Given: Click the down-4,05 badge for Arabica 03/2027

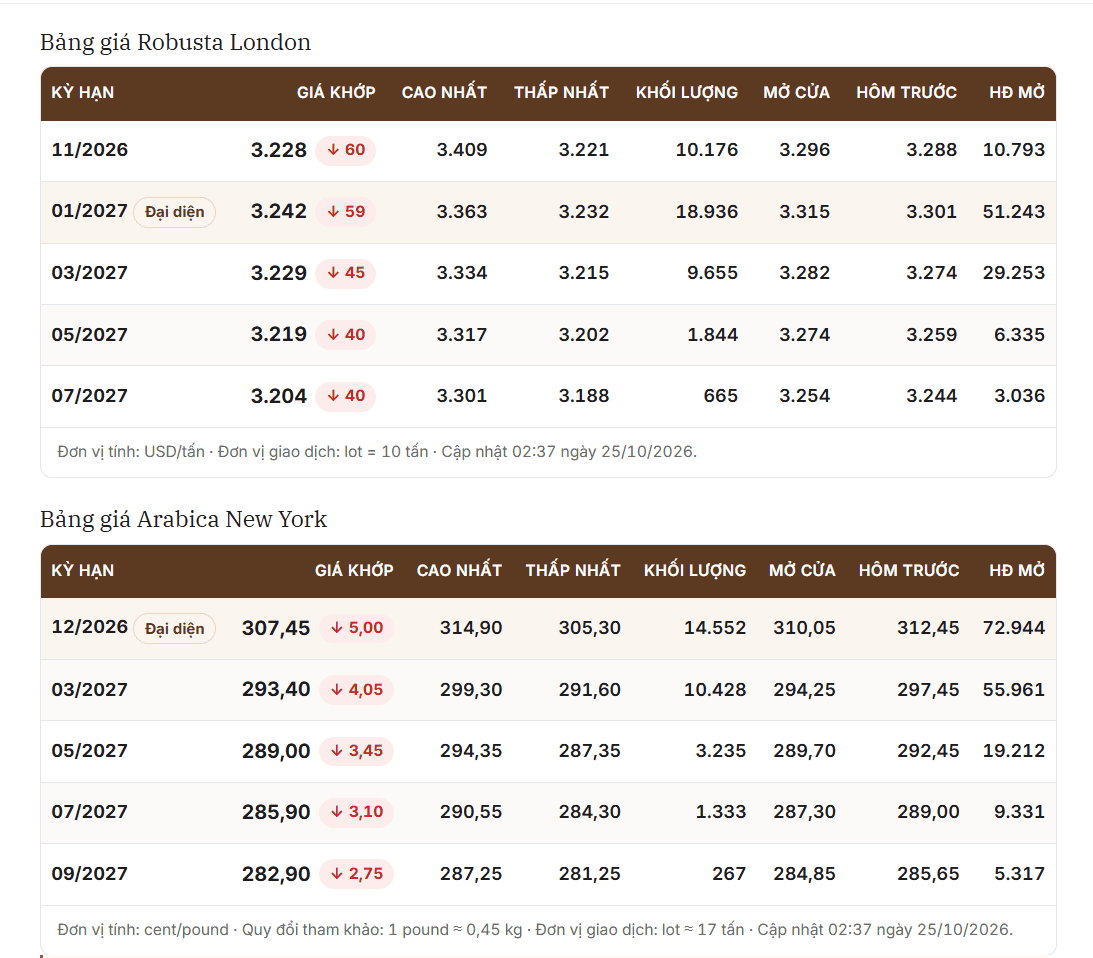Looking at the screenshot, I should click(356, 690).
